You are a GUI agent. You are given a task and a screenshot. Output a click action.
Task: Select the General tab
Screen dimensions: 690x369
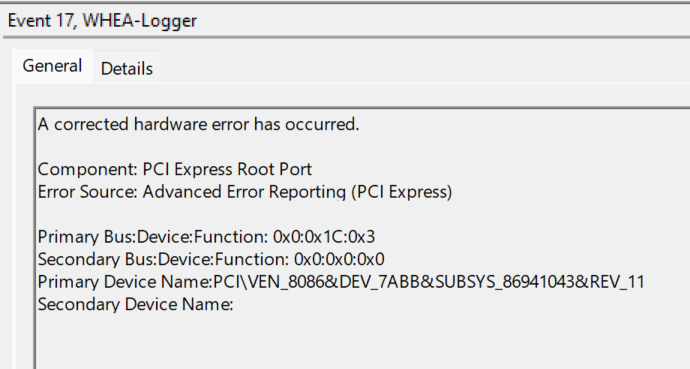(x=52, y=66)
